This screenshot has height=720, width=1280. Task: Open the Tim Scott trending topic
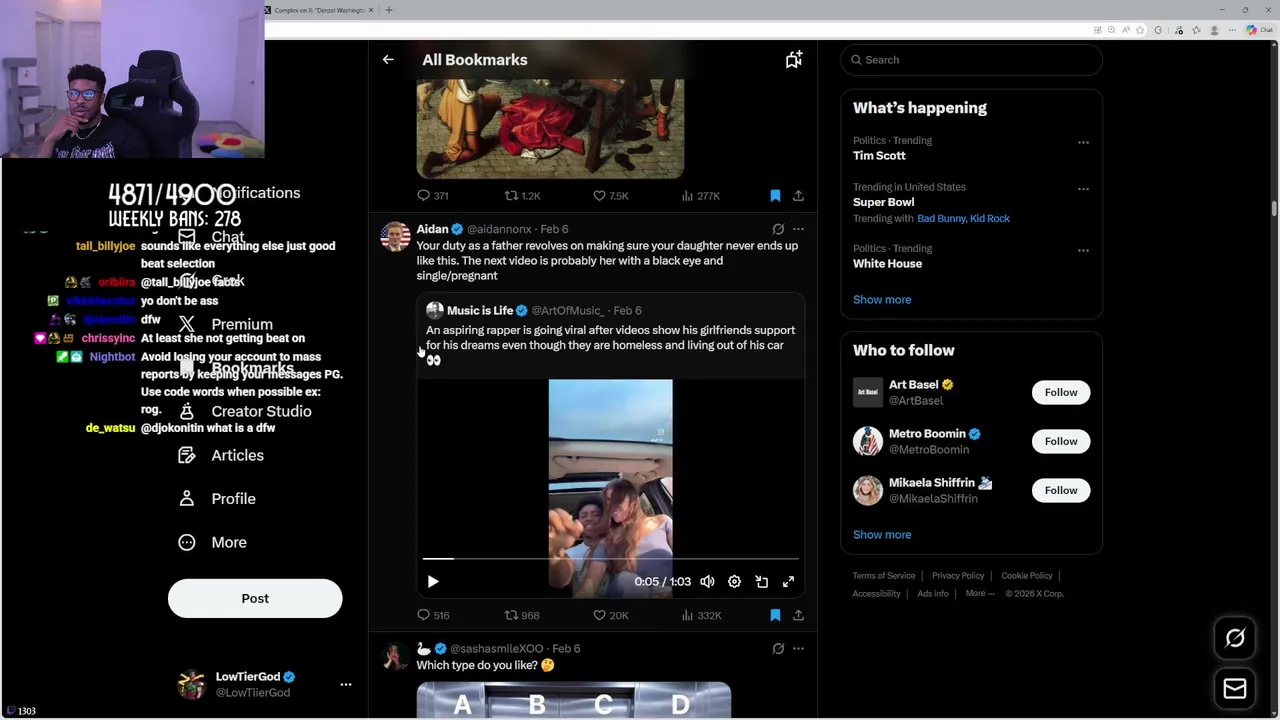(879, 155)
